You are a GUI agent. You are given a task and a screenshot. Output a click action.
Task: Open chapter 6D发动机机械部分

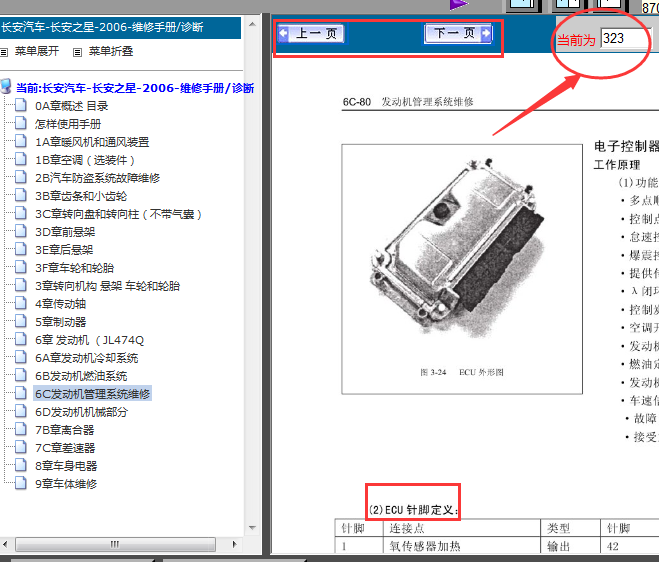pyautogui.click(x=82, y=412)
